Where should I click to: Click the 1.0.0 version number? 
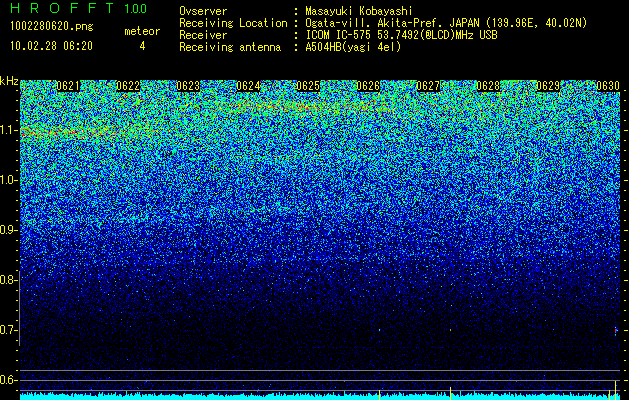(136, 9)
